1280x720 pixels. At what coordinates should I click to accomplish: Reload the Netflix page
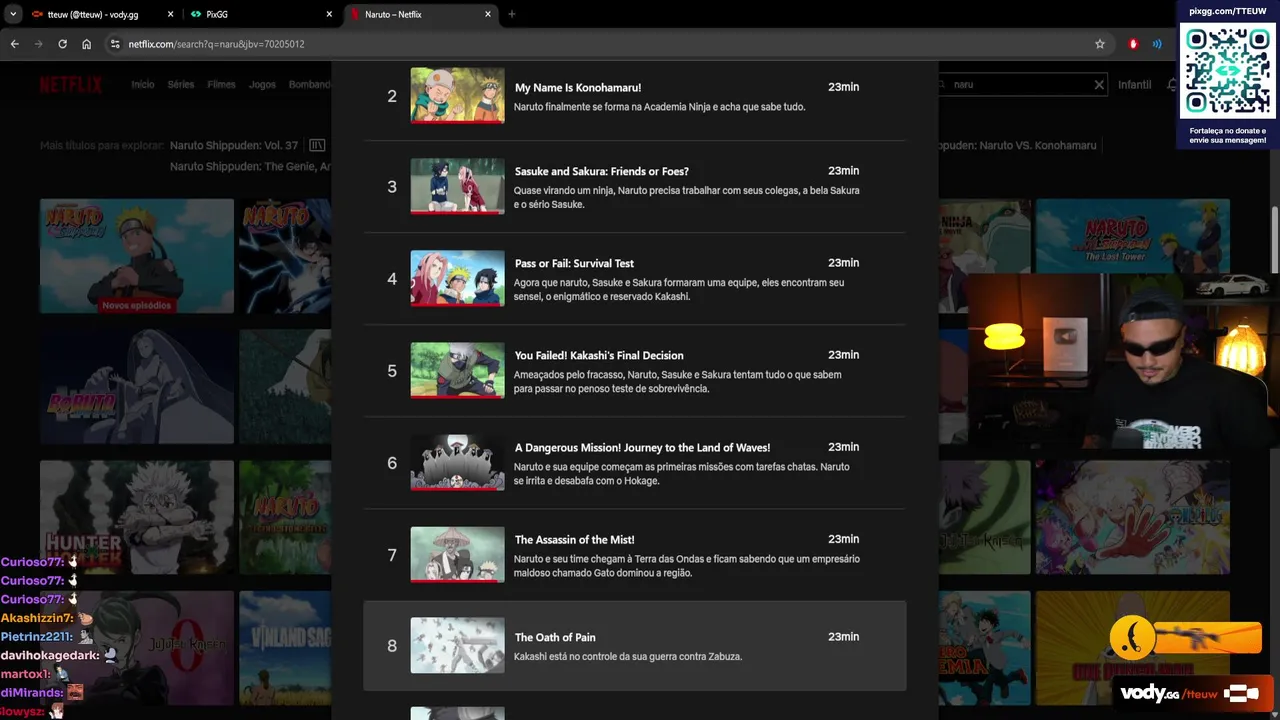(63, 44)
